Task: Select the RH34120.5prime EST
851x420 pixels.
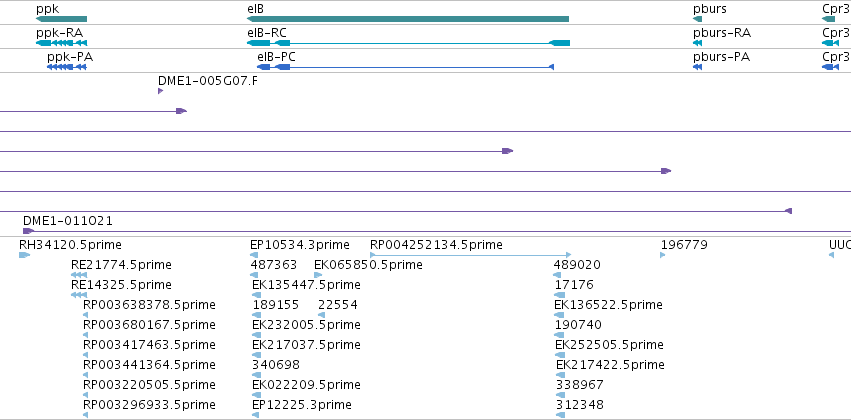Action: [70, 245]
